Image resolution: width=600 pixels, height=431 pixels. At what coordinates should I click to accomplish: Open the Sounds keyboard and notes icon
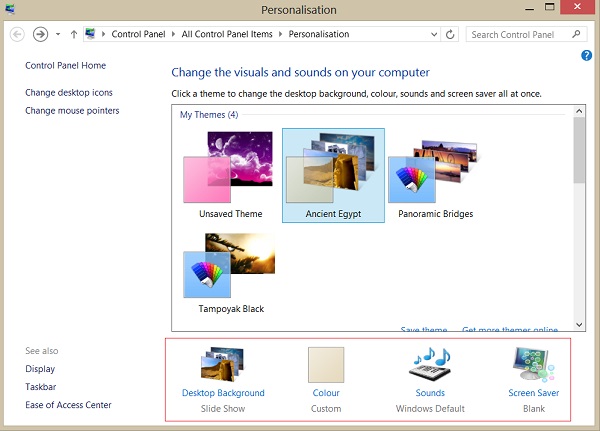click(430, 364)
